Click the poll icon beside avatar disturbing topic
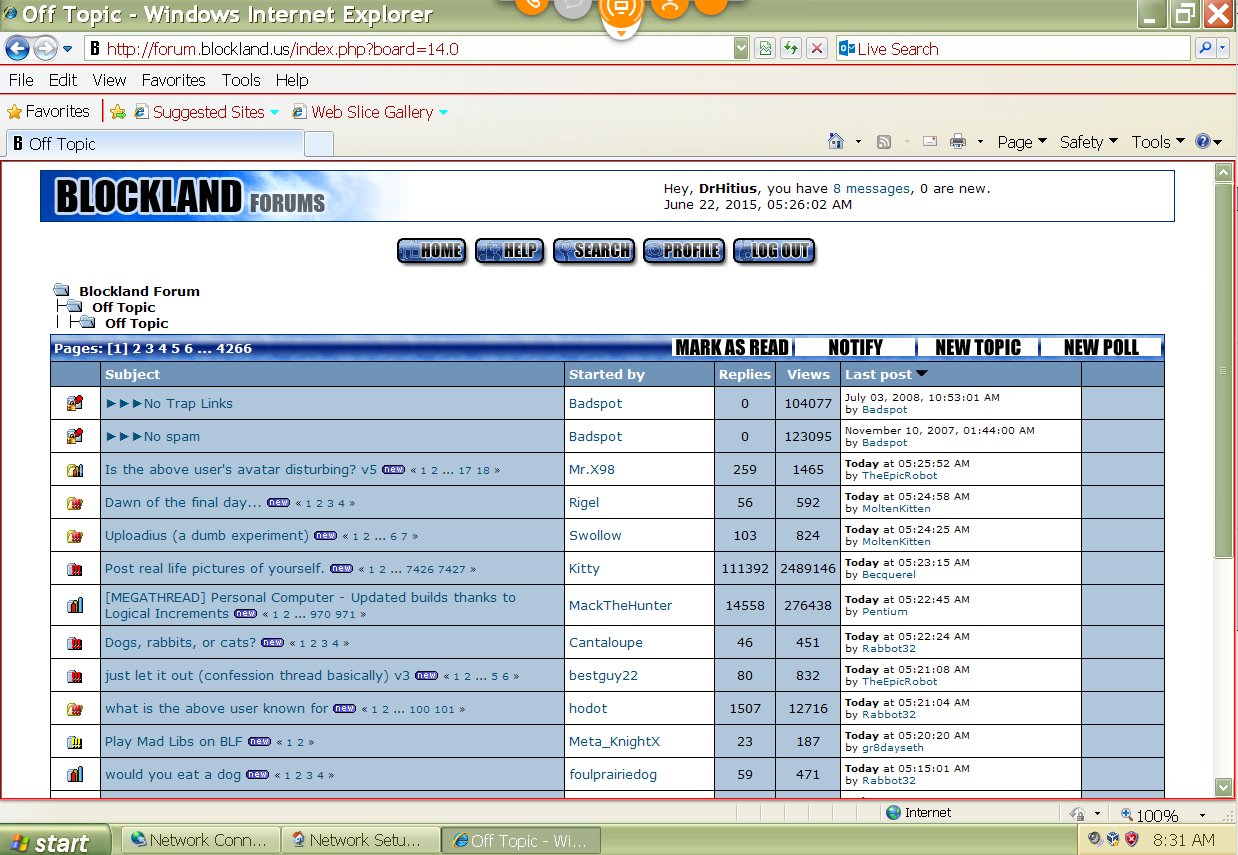The image size is (1238, 855). pyautogui.click(x=75, y=470)
